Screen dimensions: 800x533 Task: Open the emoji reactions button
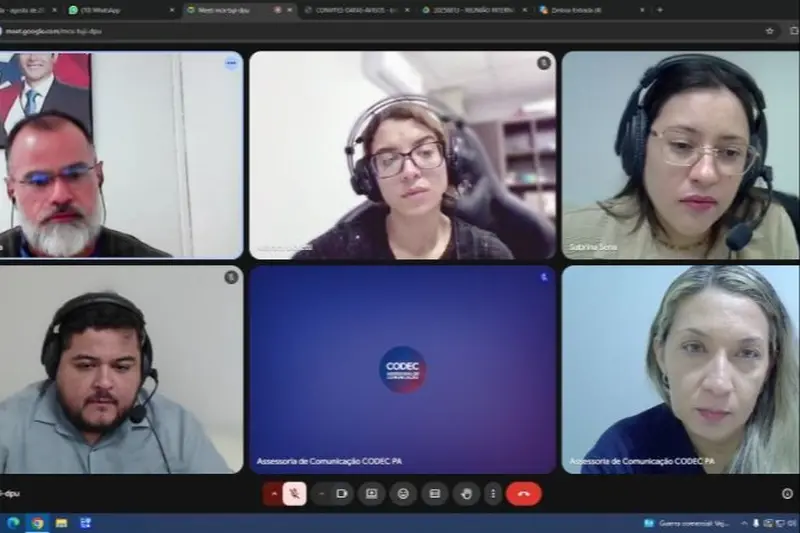403,493
